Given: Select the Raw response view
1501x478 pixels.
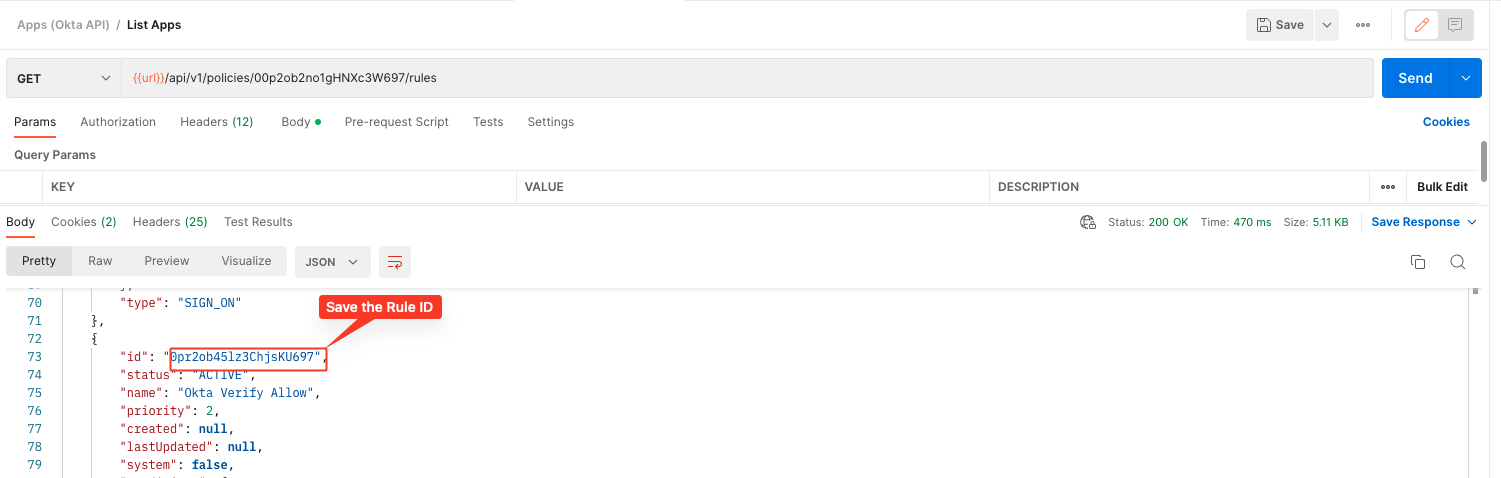Looking at the screenshot, I should (x=100, y=261).
